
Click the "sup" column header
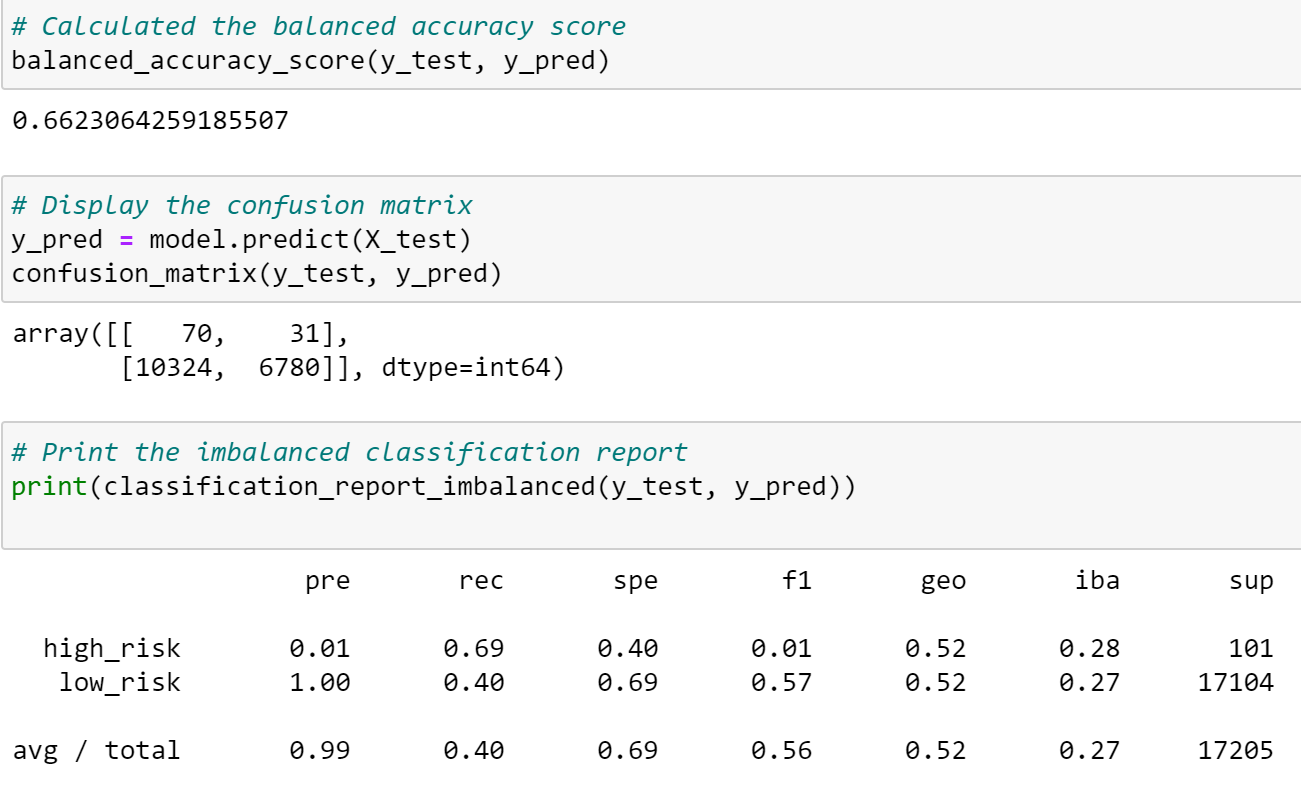click(1251, 581)
